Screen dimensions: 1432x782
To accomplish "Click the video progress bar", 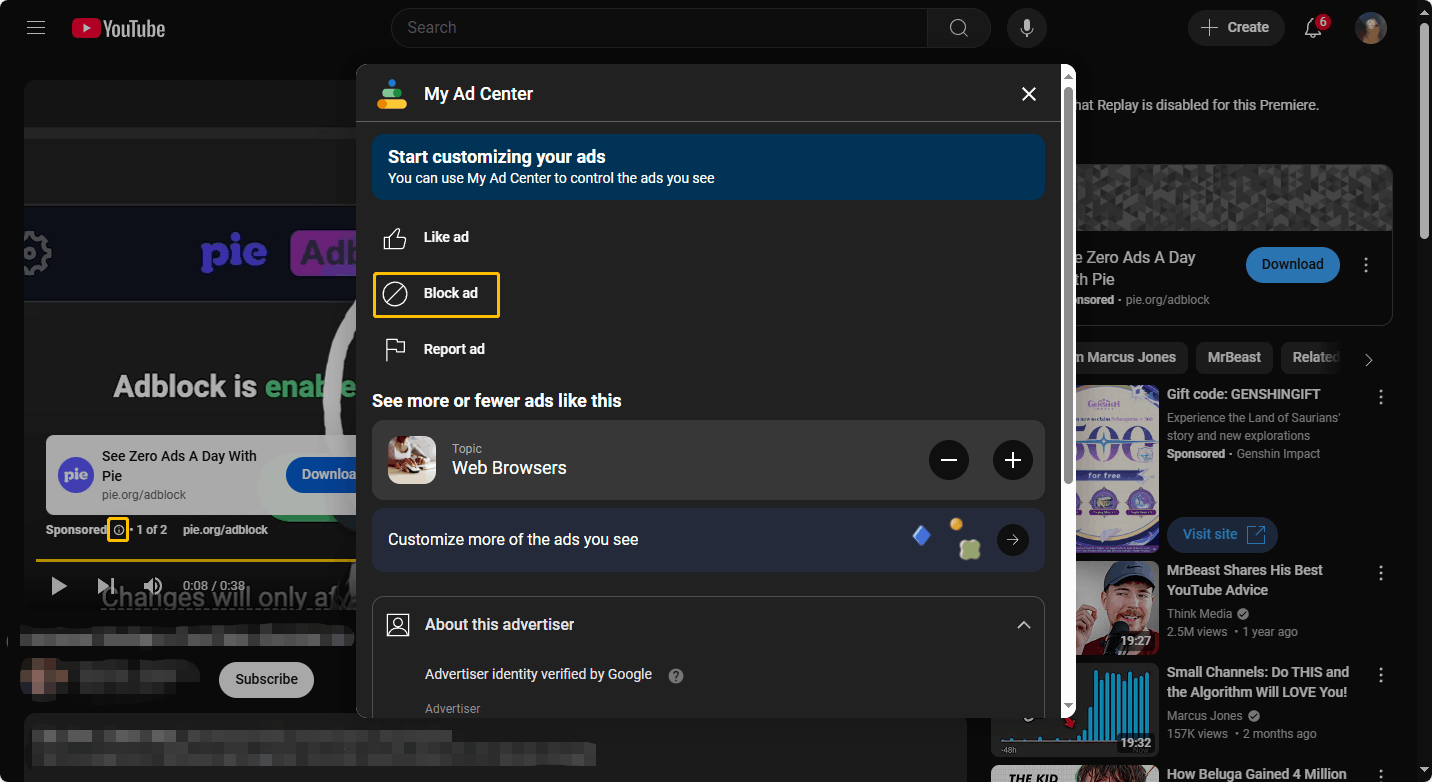I will click(x=196, y=560).
